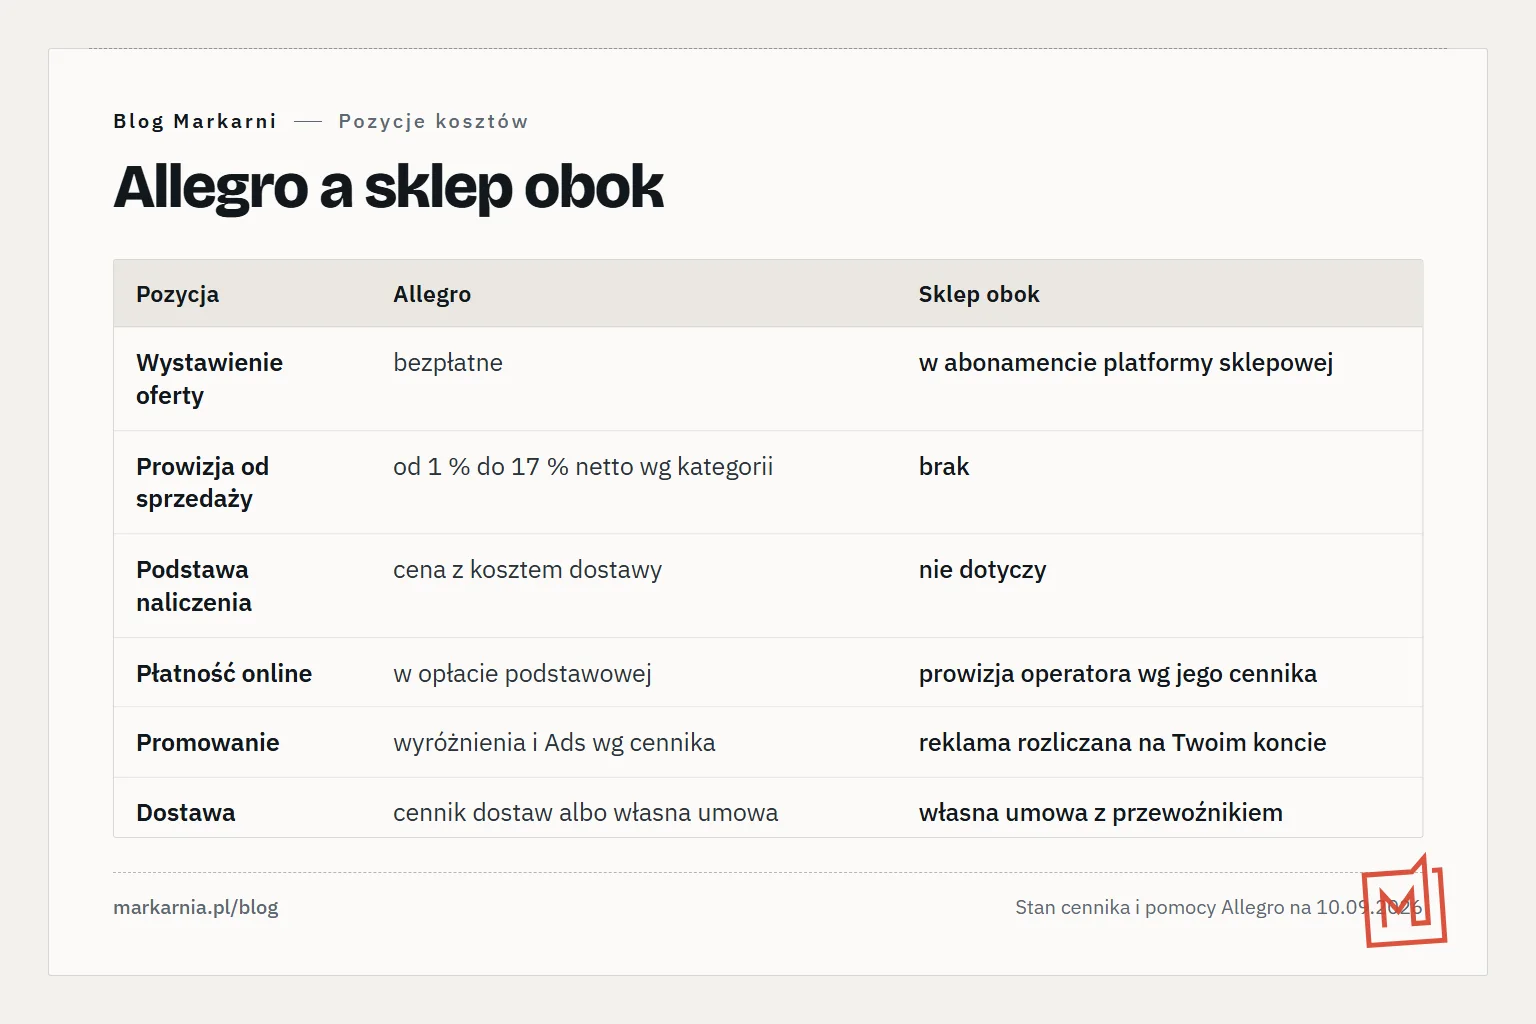Select the "Allegro" column header in the table
The image size is (1536, 1024).
click(x=432, y=294)
